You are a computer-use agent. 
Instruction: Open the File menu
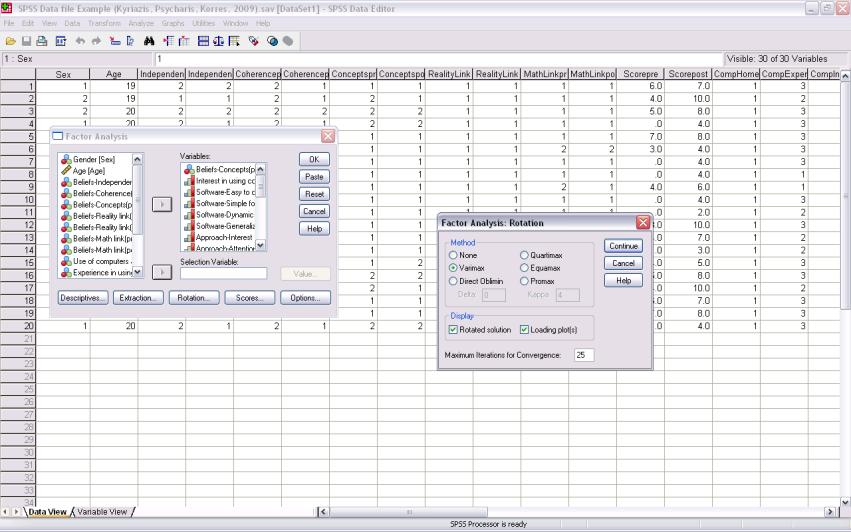point(9,23)
